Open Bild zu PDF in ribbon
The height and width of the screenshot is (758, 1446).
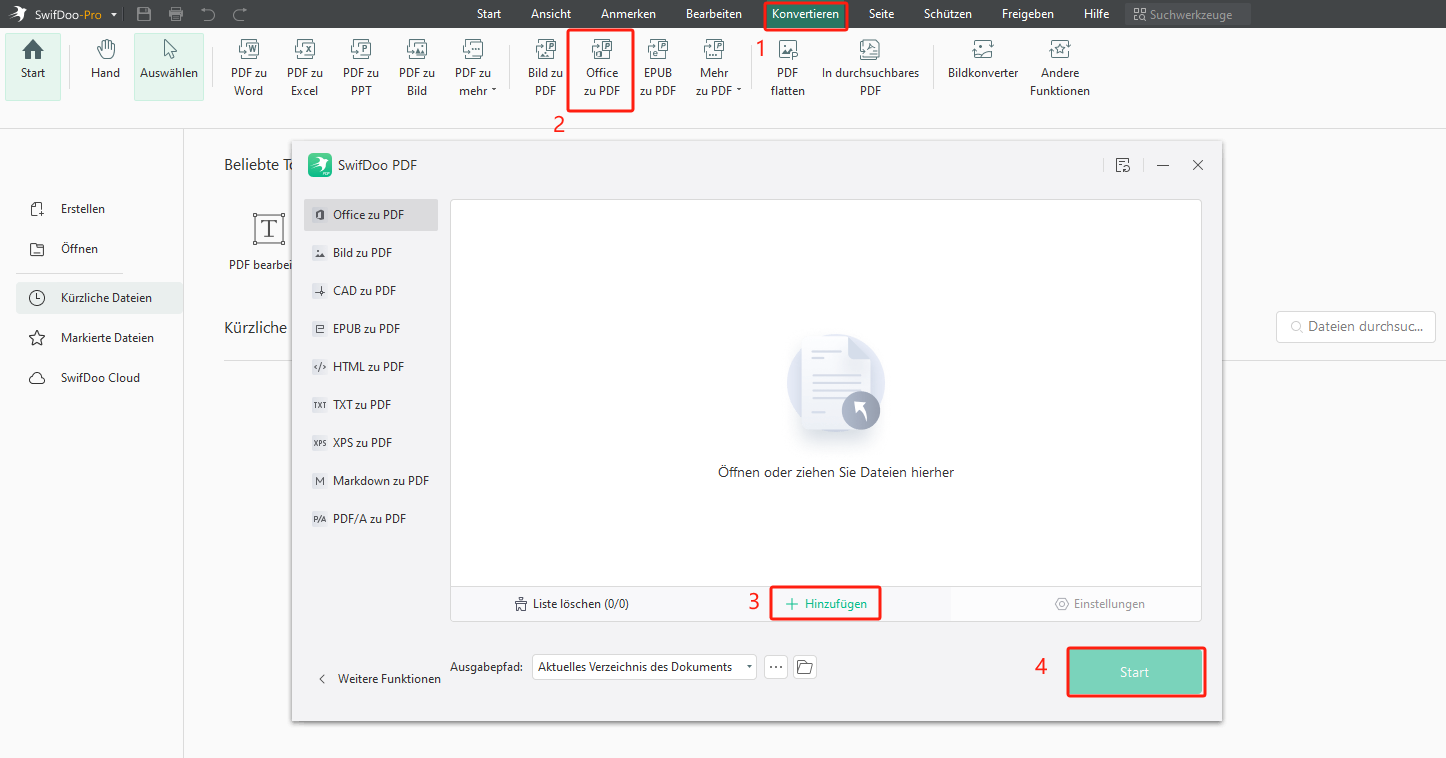[x=545, y=68]
